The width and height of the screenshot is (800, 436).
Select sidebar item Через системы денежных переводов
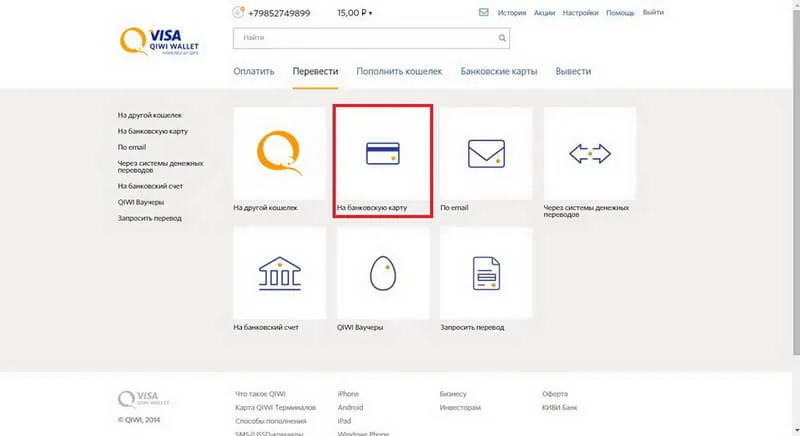[x=160, y=167]
